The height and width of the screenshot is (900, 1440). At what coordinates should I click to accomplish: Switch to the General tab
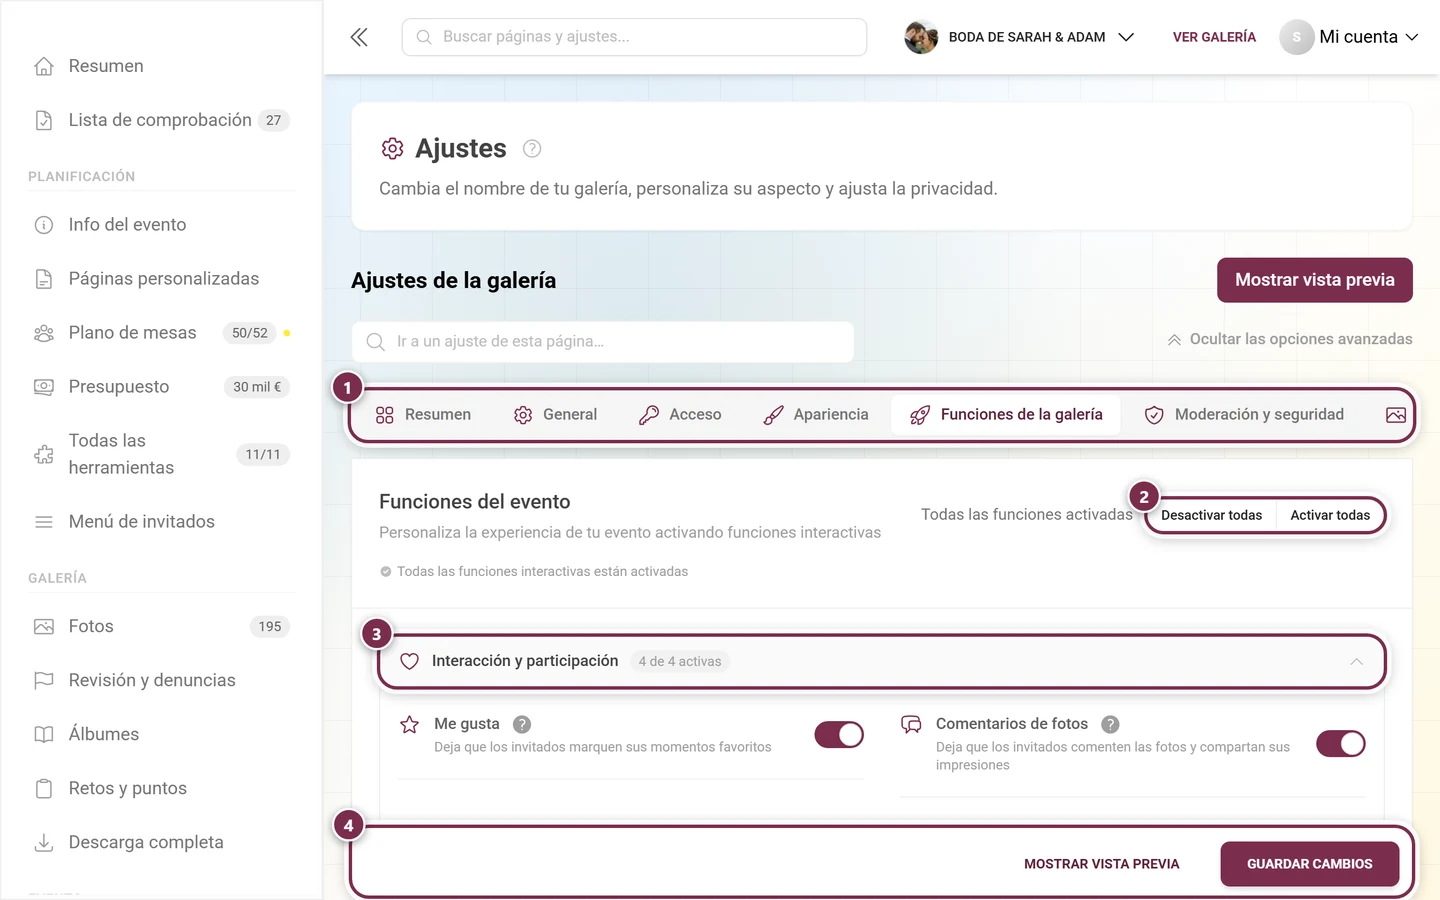coord(555,415)
